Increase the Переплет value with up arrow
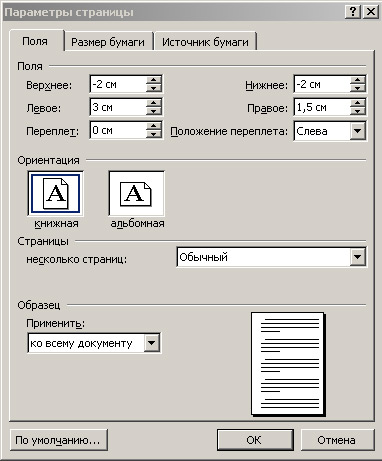 point(154,126)
